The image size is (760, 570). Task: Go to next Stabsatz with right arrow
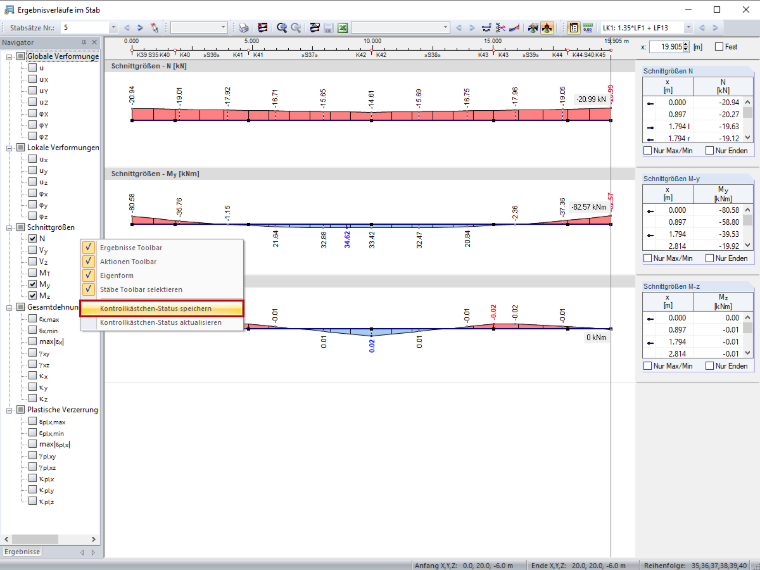click(140, 28)
